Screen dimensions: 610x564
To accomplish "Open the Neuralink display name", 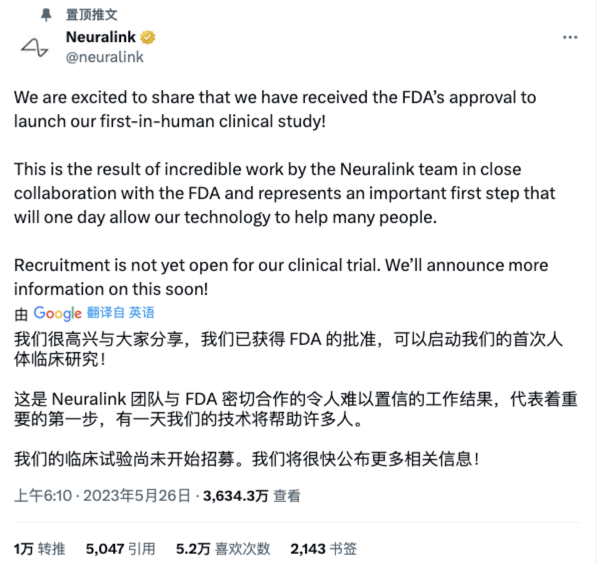I will 101,37.
